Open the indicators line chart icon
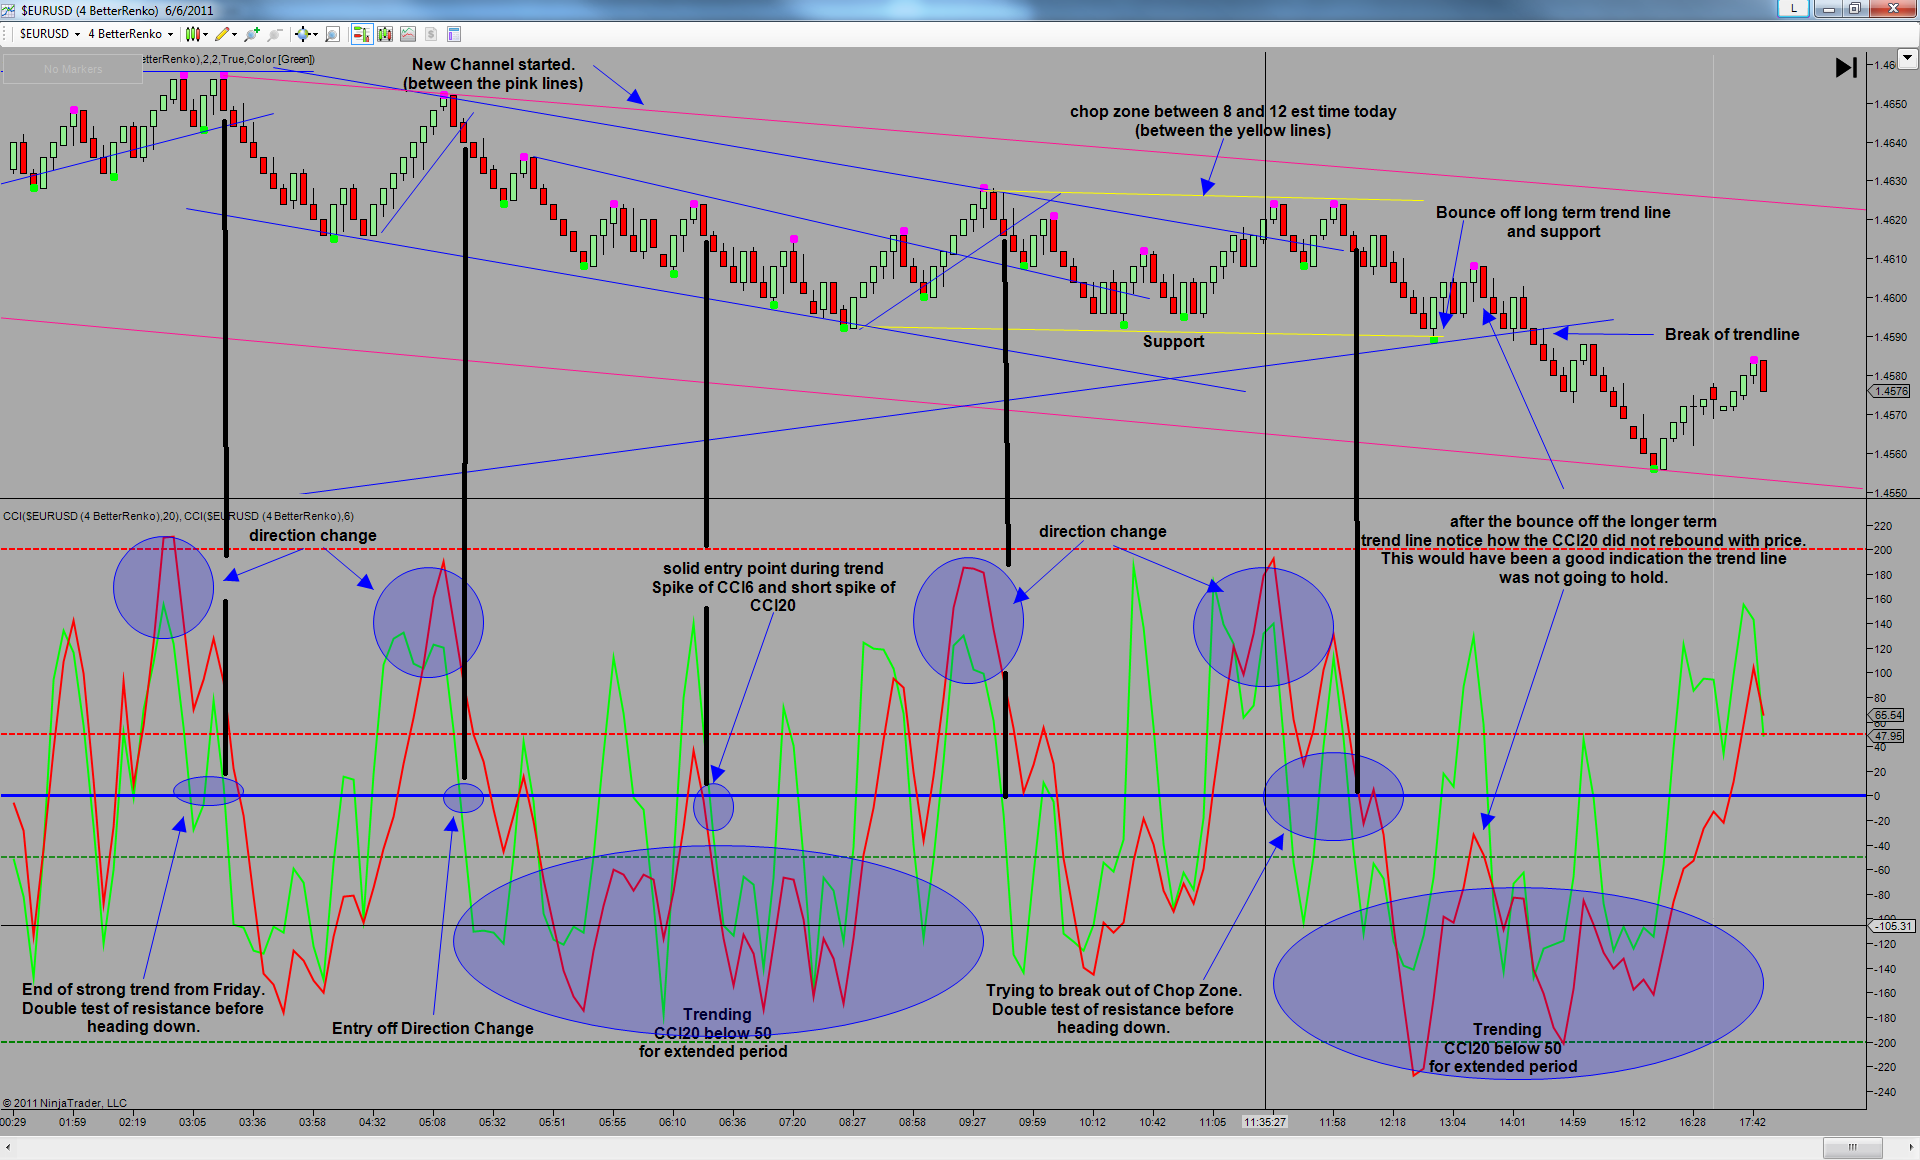 coord(408,34)
